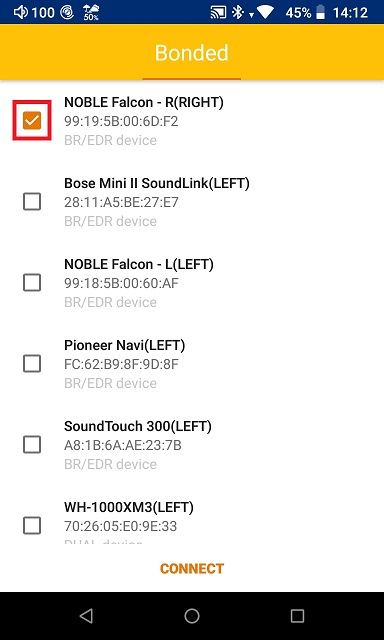The image size is (384, 640).
Task: Check the SoundTouch 300 checkbox
Action: pos(32,444)
